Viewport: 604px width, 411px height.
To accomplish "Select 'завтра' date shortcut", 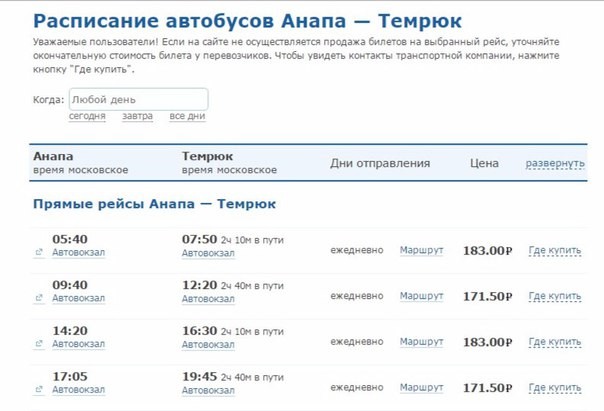I will click(138, 116).
